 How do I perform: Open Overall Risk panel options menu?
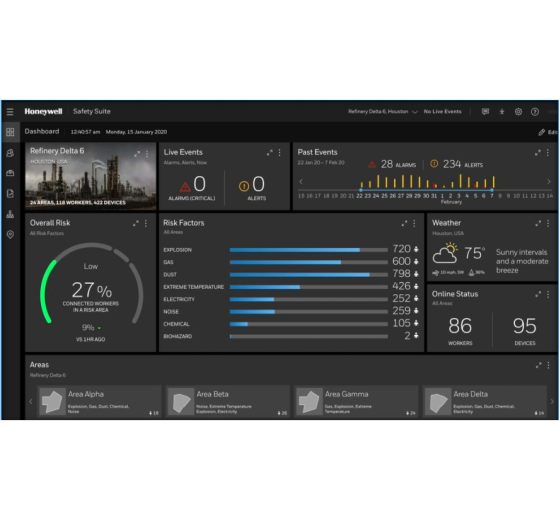tap(146, 224)
